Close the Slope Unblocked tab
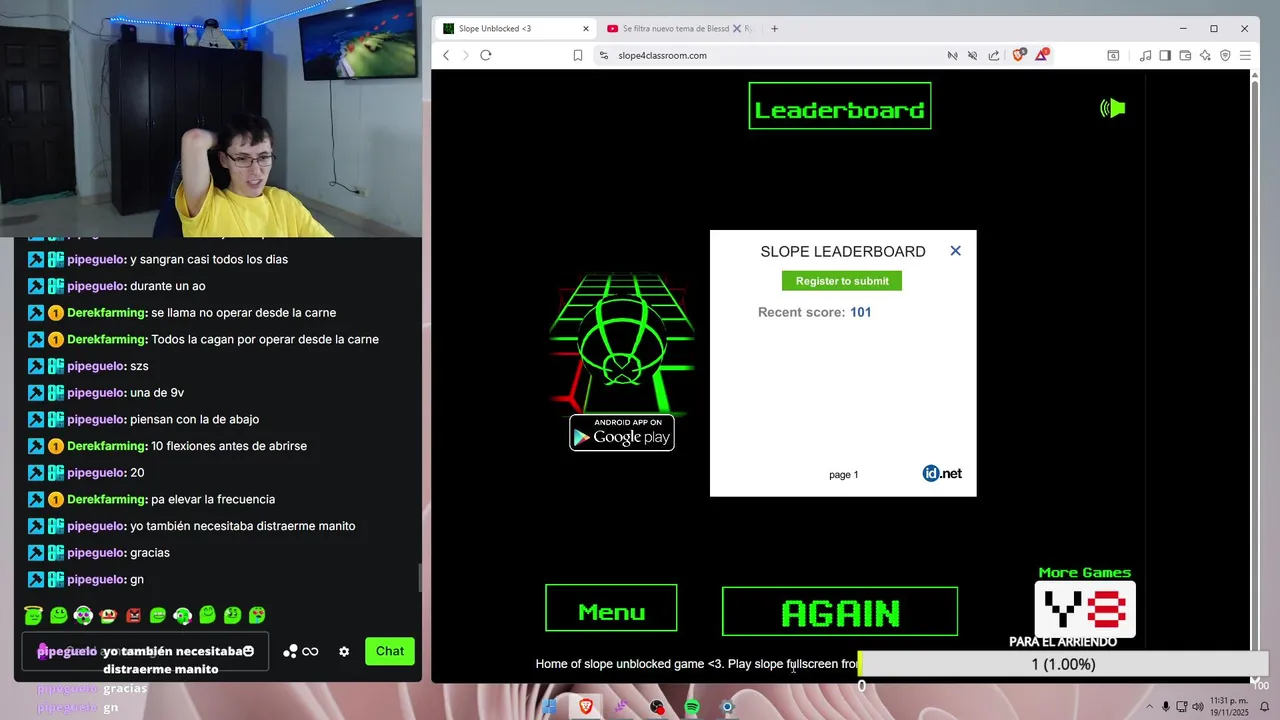 point(586,28)
